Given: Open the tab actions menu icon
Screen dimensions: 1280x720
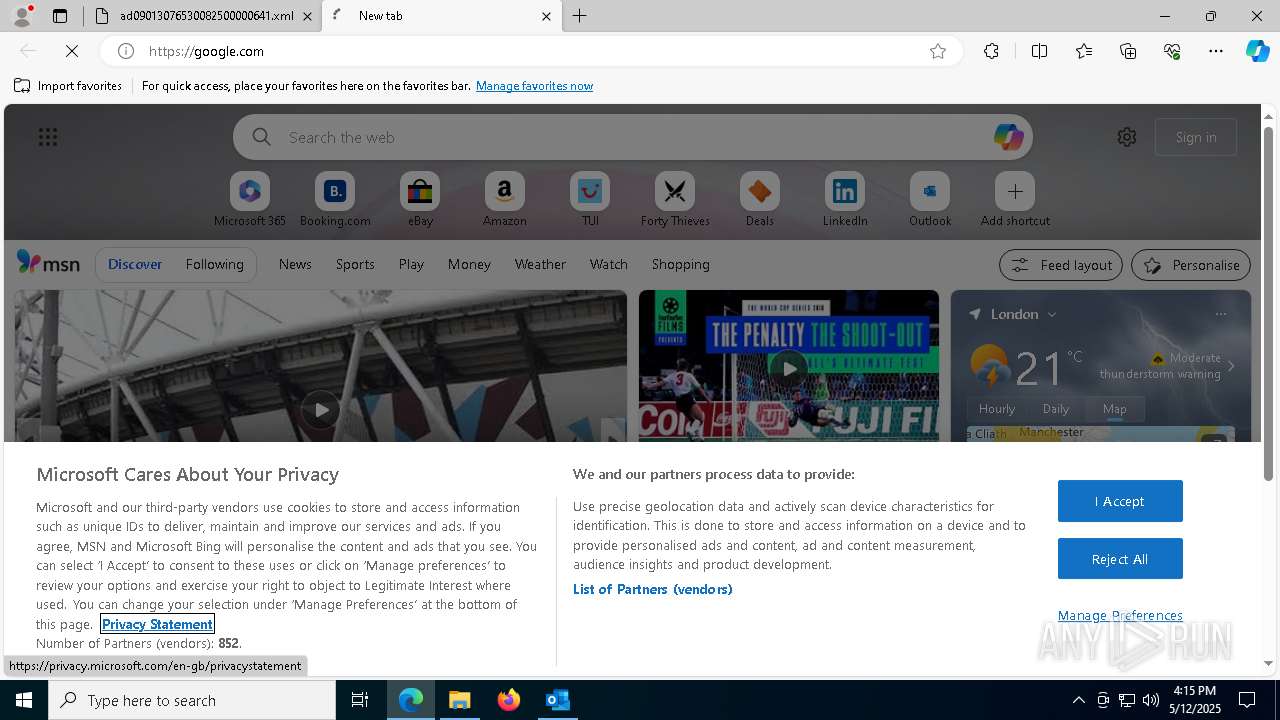Looking at the screenshot, I should click(60, 16).
